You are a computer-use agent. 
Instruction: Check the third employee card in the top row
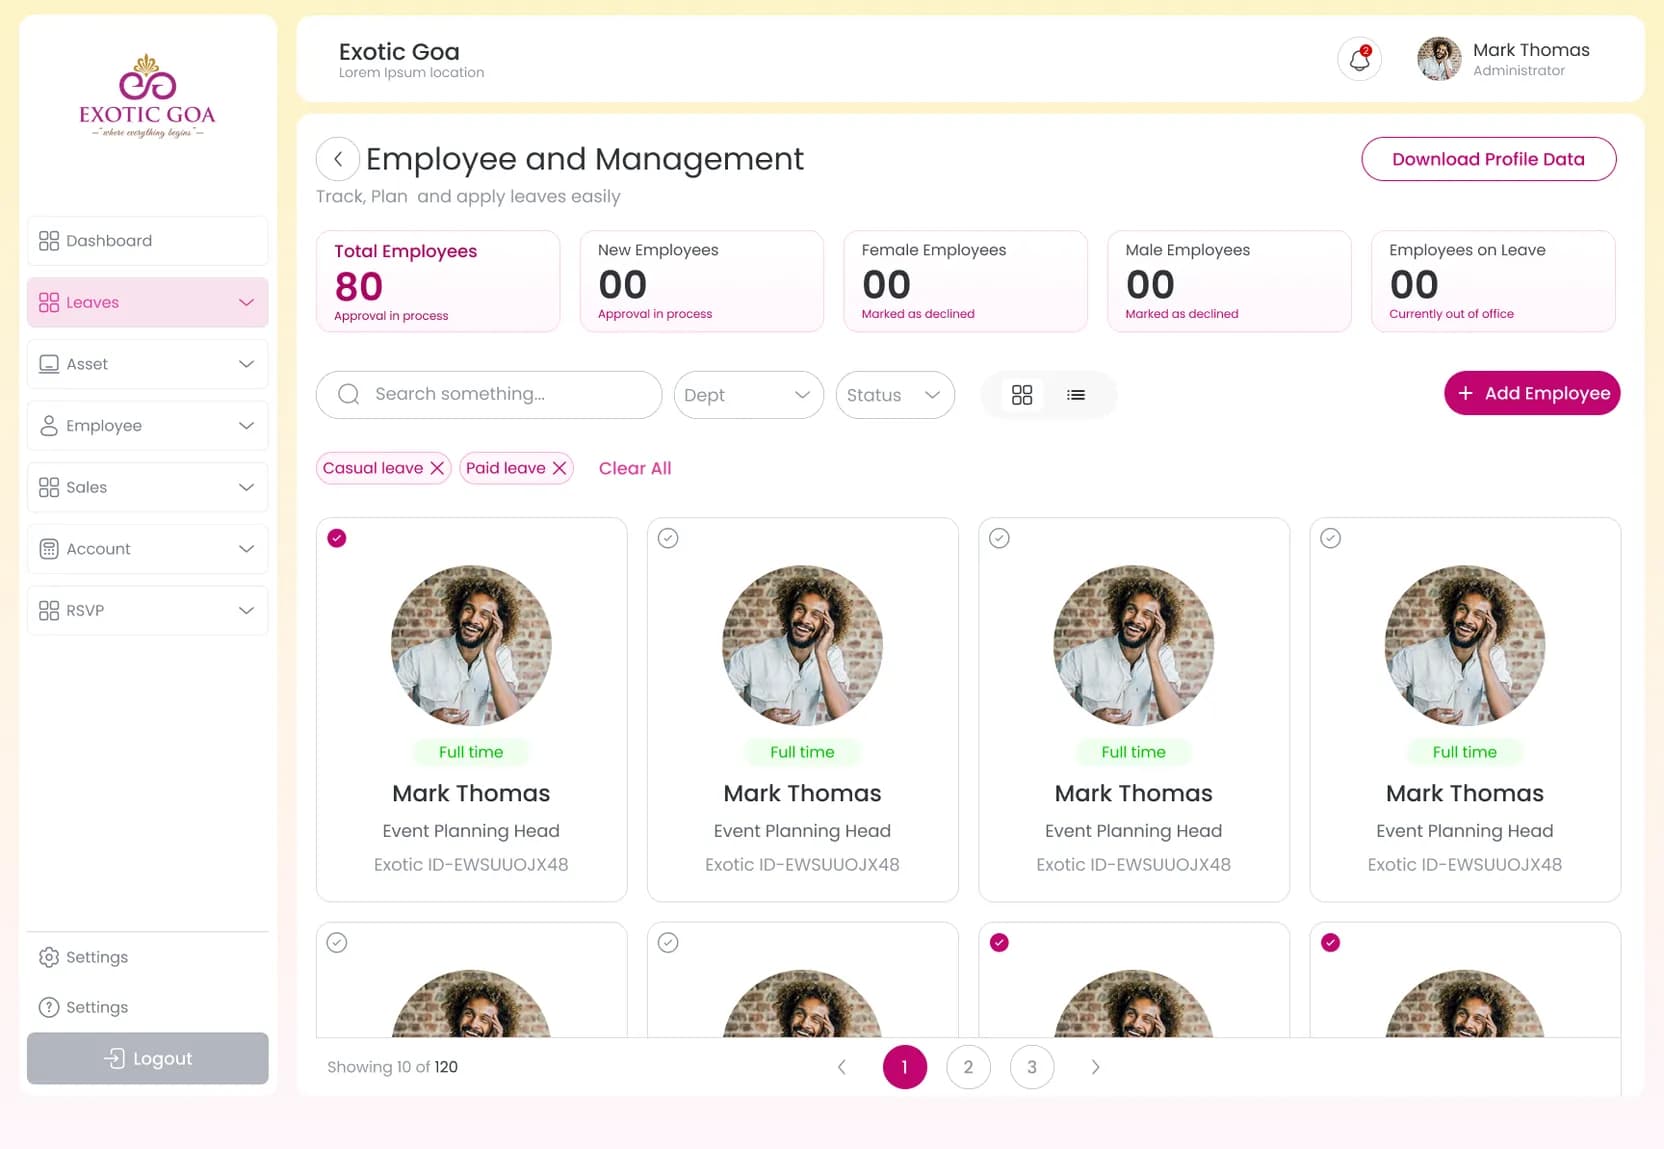point(999,538)
